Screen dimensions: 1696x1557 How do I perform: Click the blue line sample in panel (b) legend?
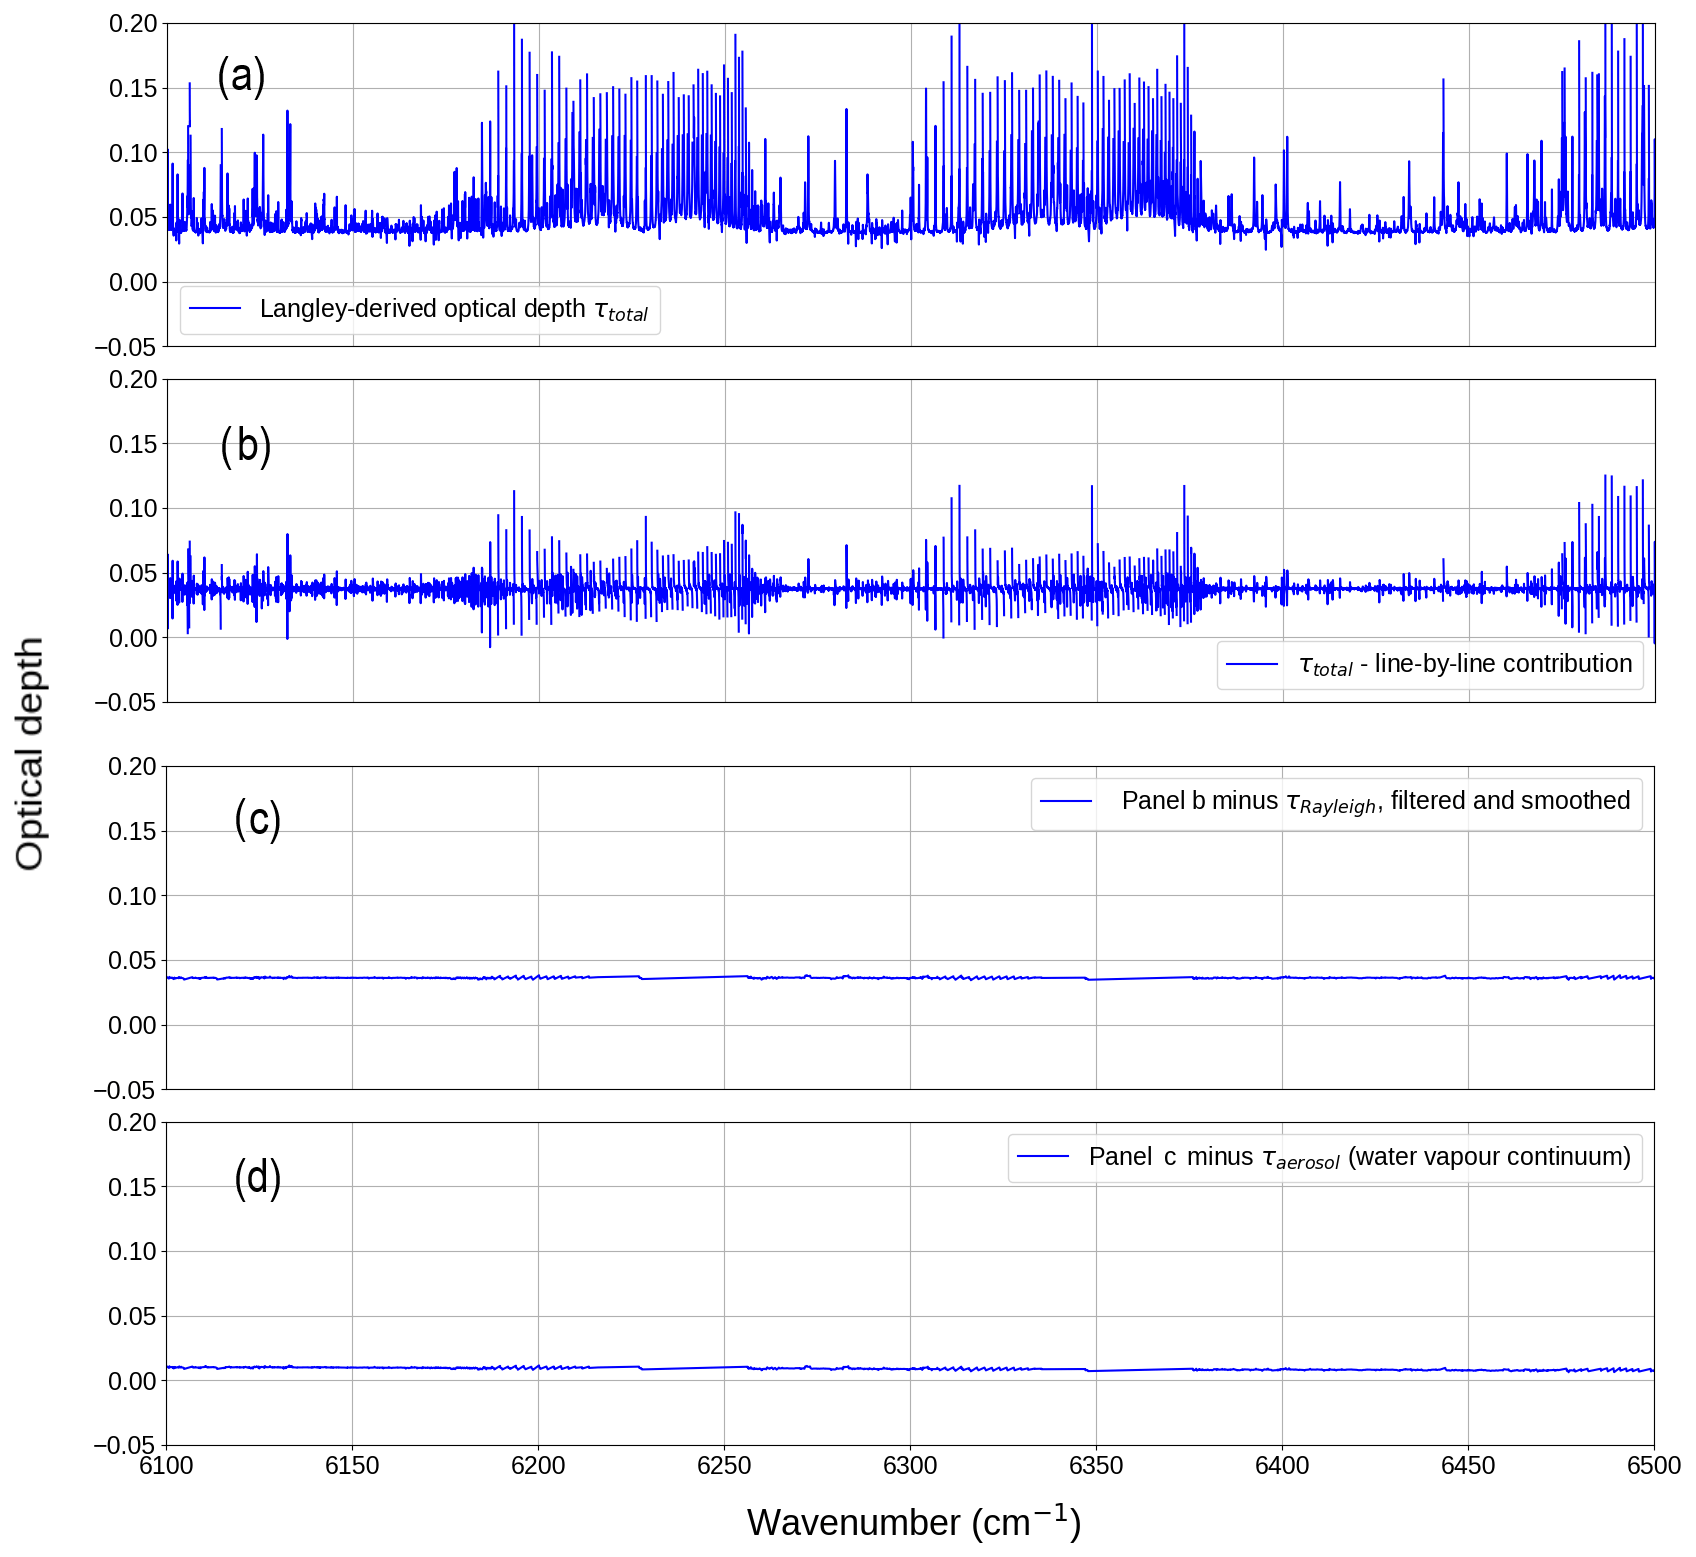[x=1252, y=664]
